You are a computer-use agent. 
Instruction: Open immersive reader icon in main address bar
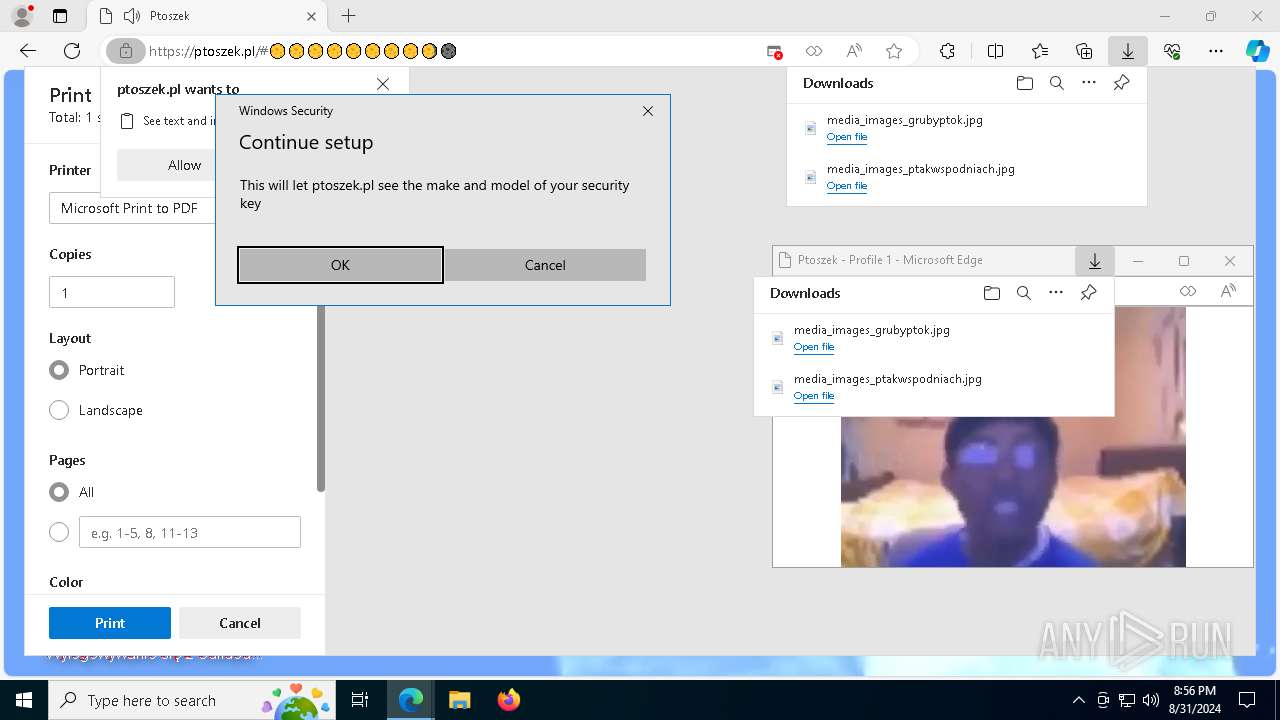[x=814, y=51]
